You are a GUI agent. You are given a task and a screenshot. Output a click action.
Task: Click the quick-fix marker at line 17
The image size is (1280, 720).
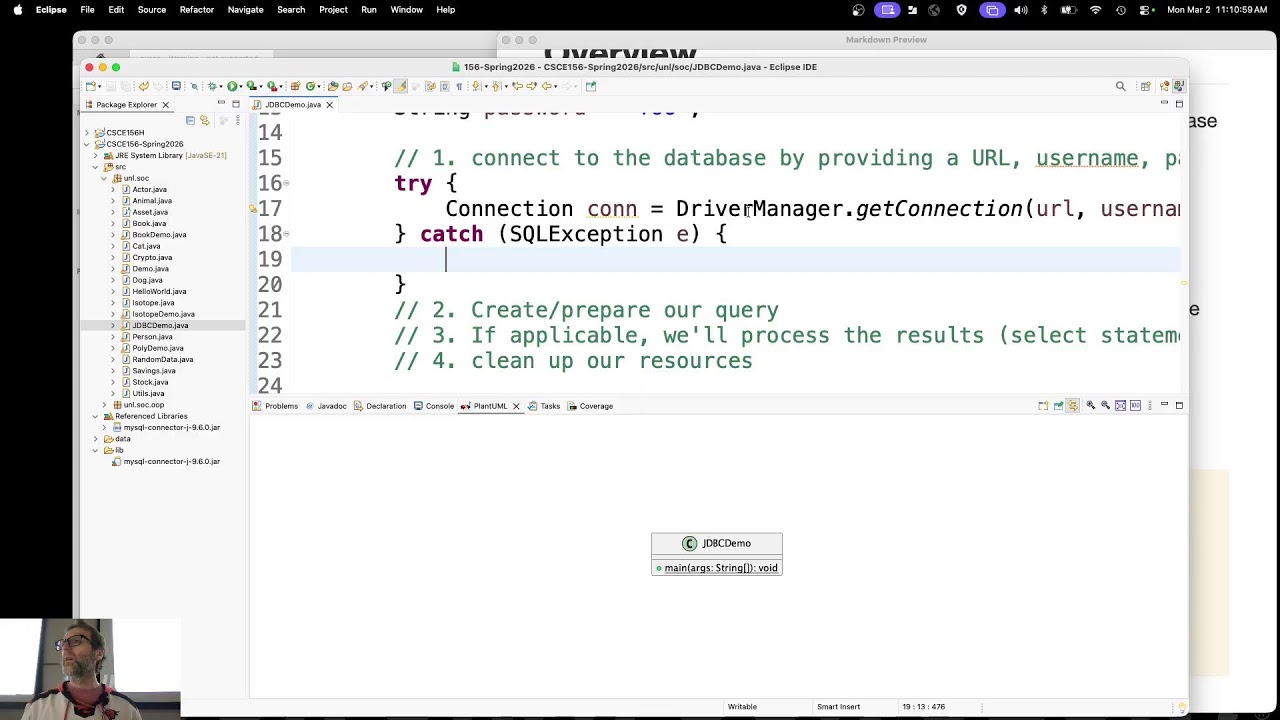(x=253, y=209)
